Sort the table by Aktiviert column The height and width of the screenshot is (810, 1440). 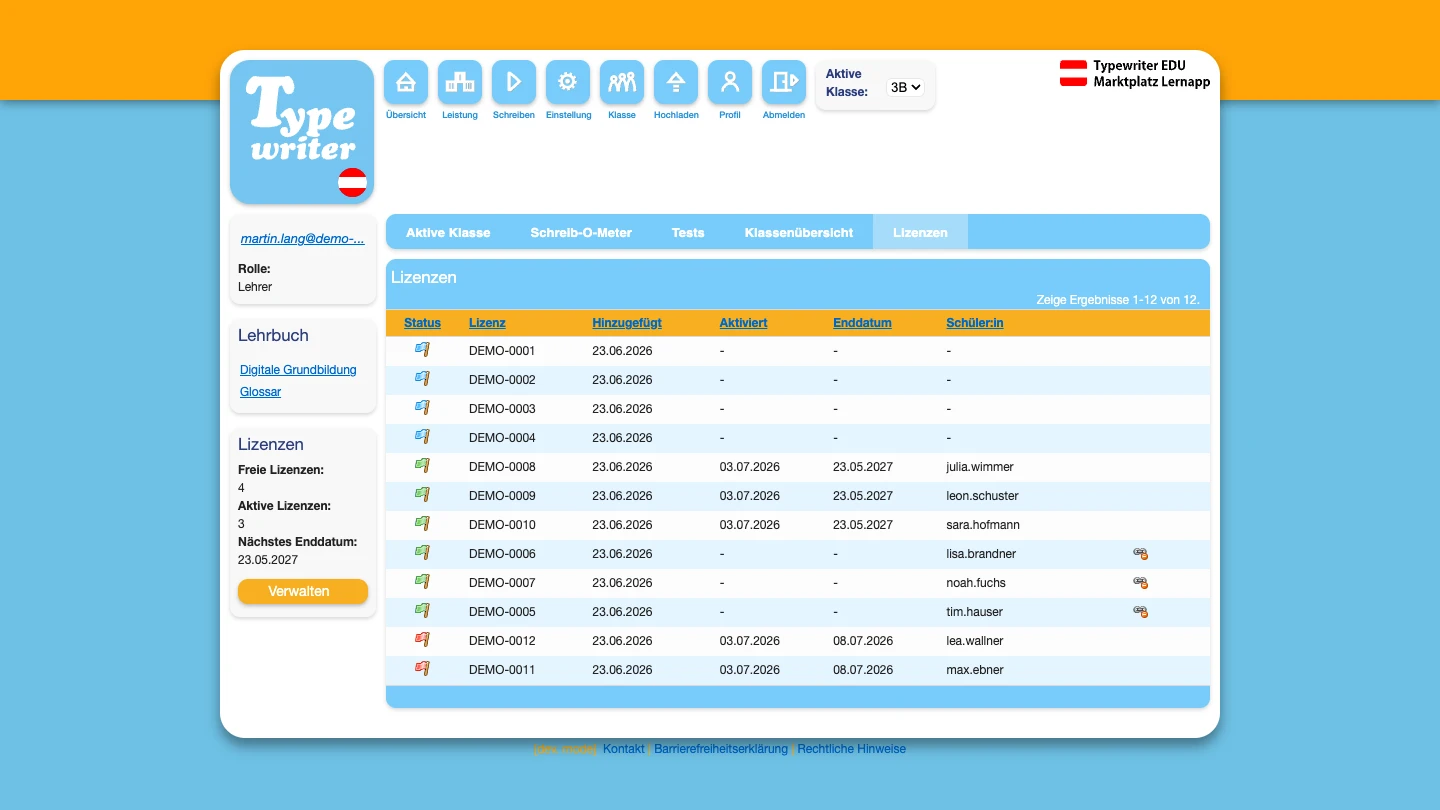pyautogui.click(x=744, y=323)
